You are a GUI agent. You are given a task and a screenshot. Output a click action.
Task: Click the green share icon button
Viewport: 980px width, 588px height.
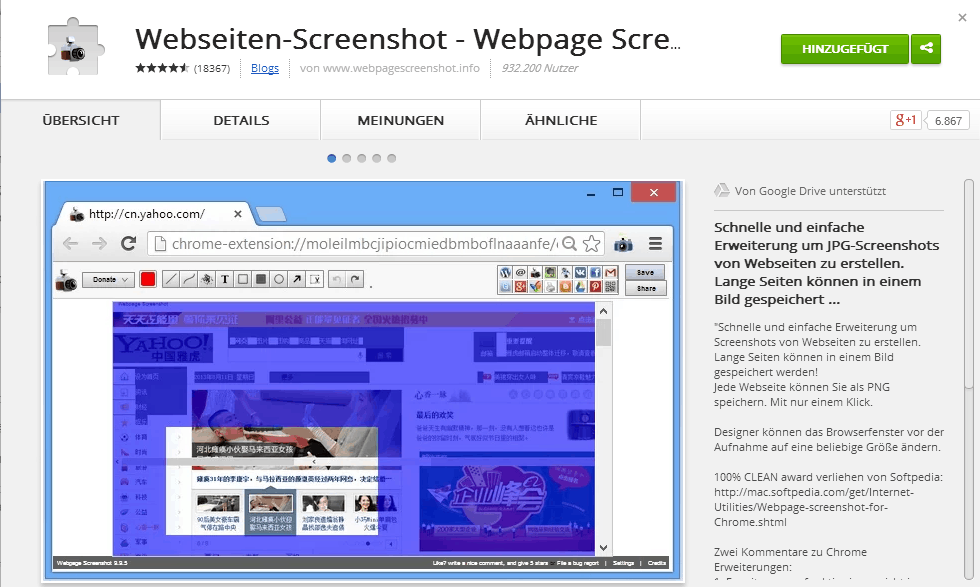coord(926,49)
